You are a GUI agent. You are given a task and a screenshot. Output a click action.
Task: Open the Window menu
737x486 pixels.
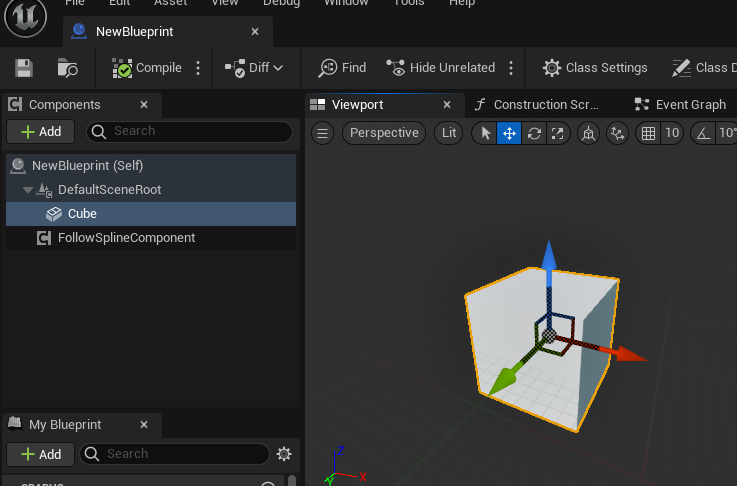(346, 3)
